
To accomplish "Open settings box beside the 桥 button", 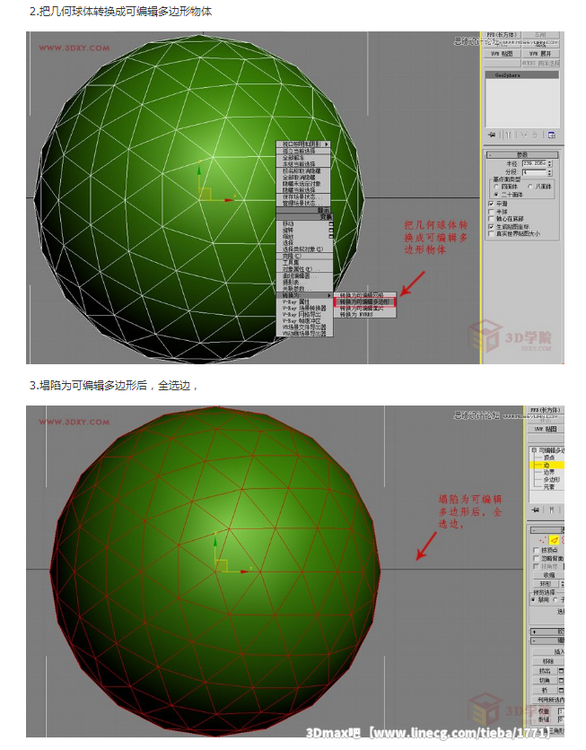I will point(561,690).
